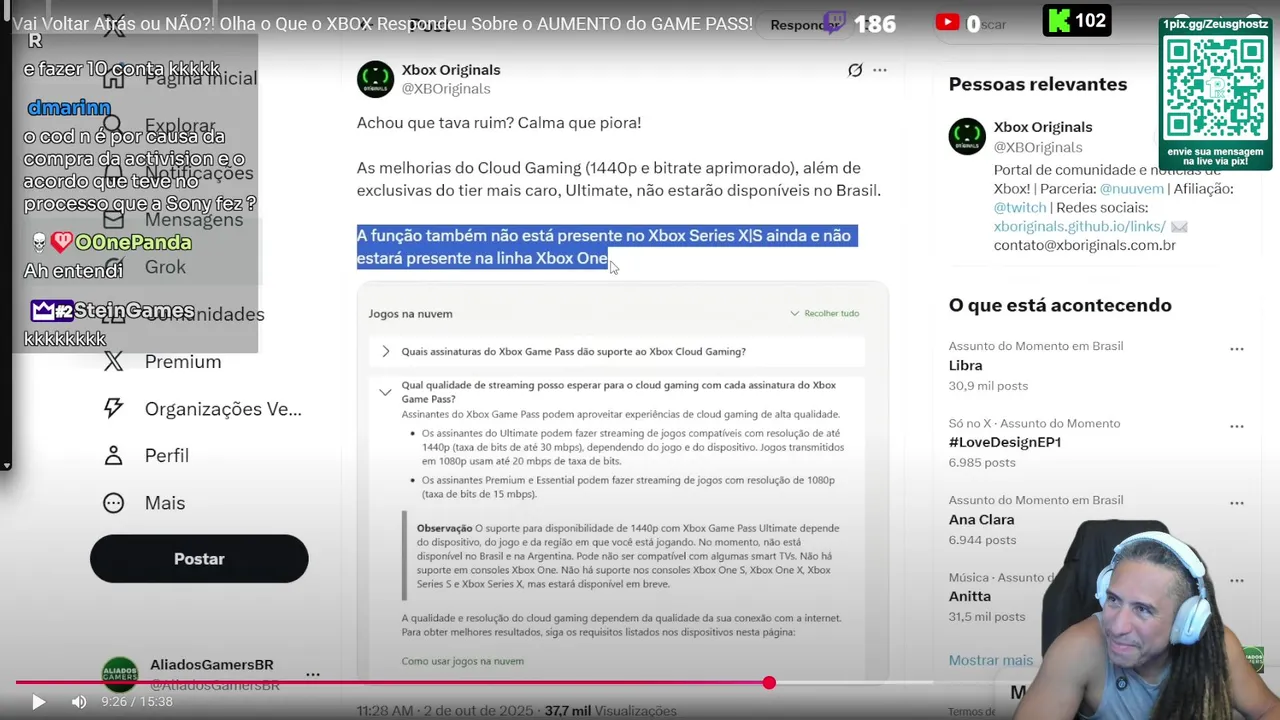The height and width of the screenshot is (720, 1280).
Task: Click the Anitta trending topic
Action: 970,596
